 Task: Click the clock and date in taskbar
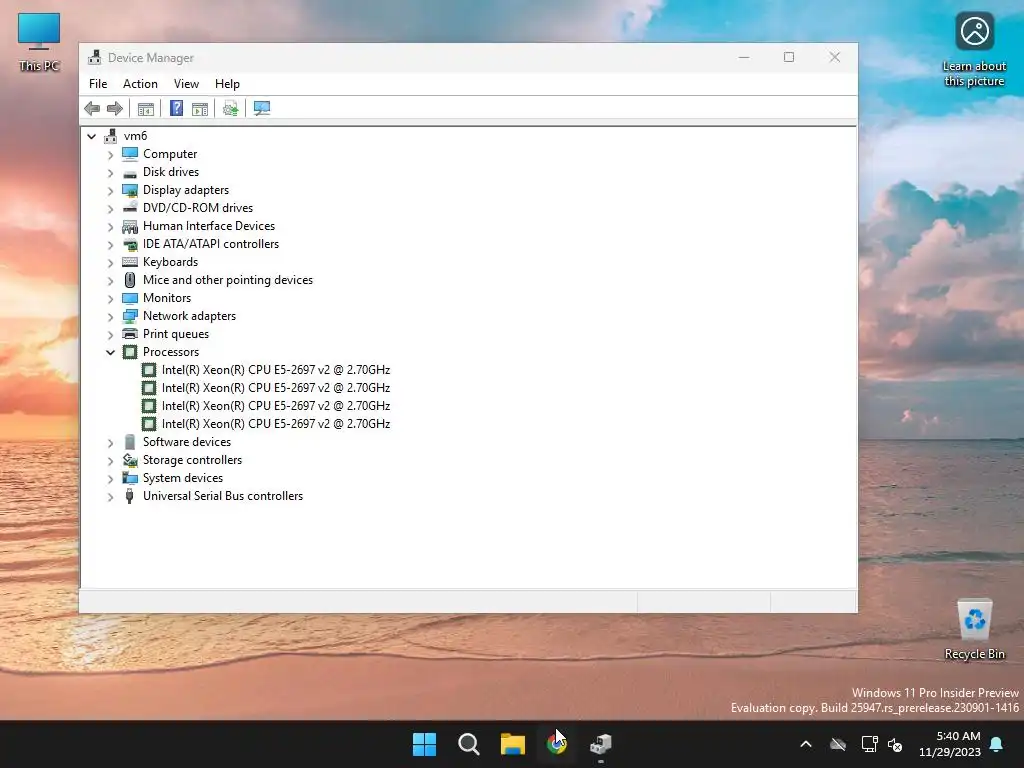click(950, 744)
